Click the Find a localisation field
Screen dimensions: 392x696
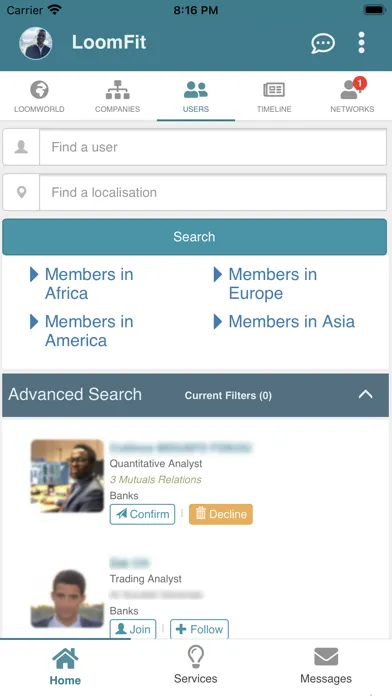pos(213,193)
